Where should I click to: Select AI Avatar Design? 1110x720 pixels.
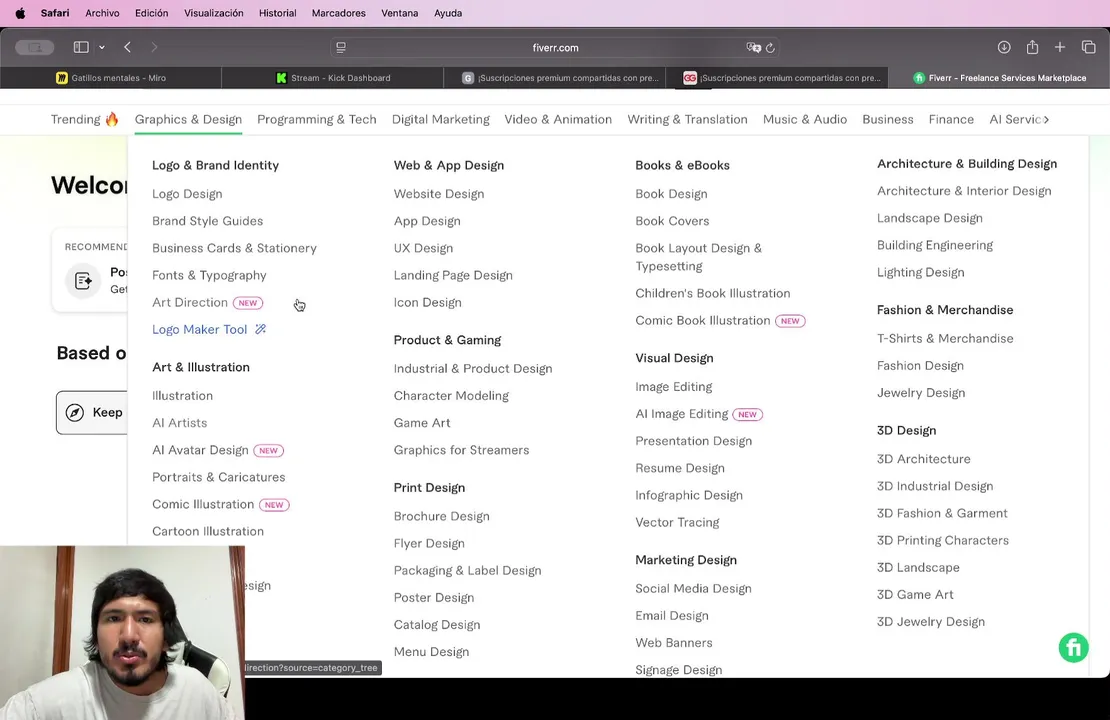click(x=200, y=450)
